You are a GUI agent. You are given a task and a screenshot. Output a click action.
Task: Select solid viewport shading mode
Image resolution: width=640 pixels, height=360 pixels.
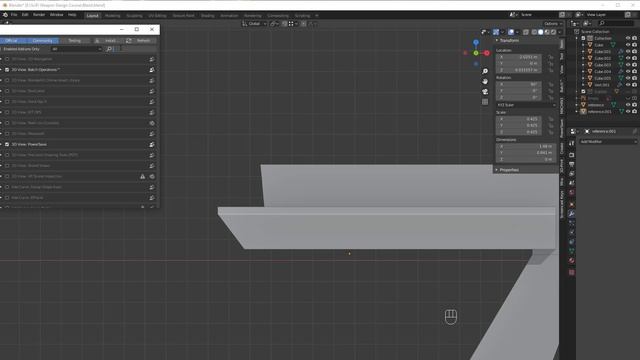[x=540, y=32]
